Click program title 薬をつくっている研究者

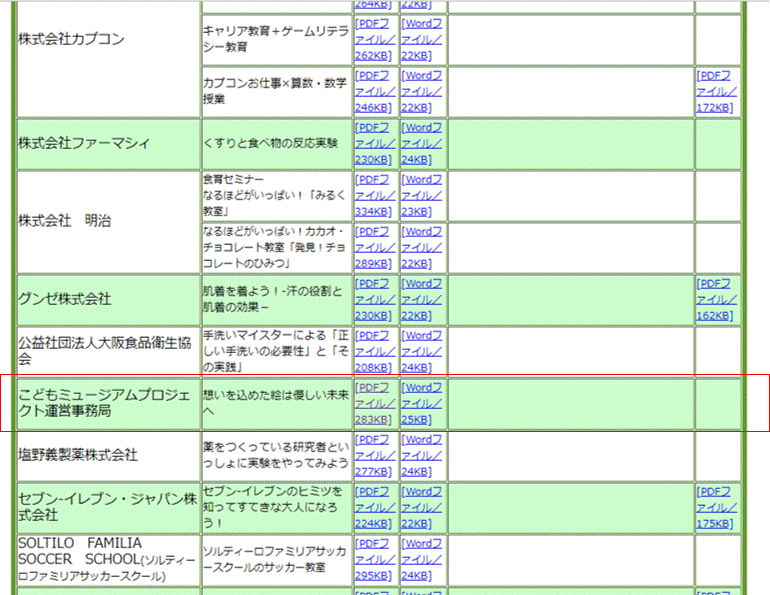pyautogui.click(x=276, y=456)
